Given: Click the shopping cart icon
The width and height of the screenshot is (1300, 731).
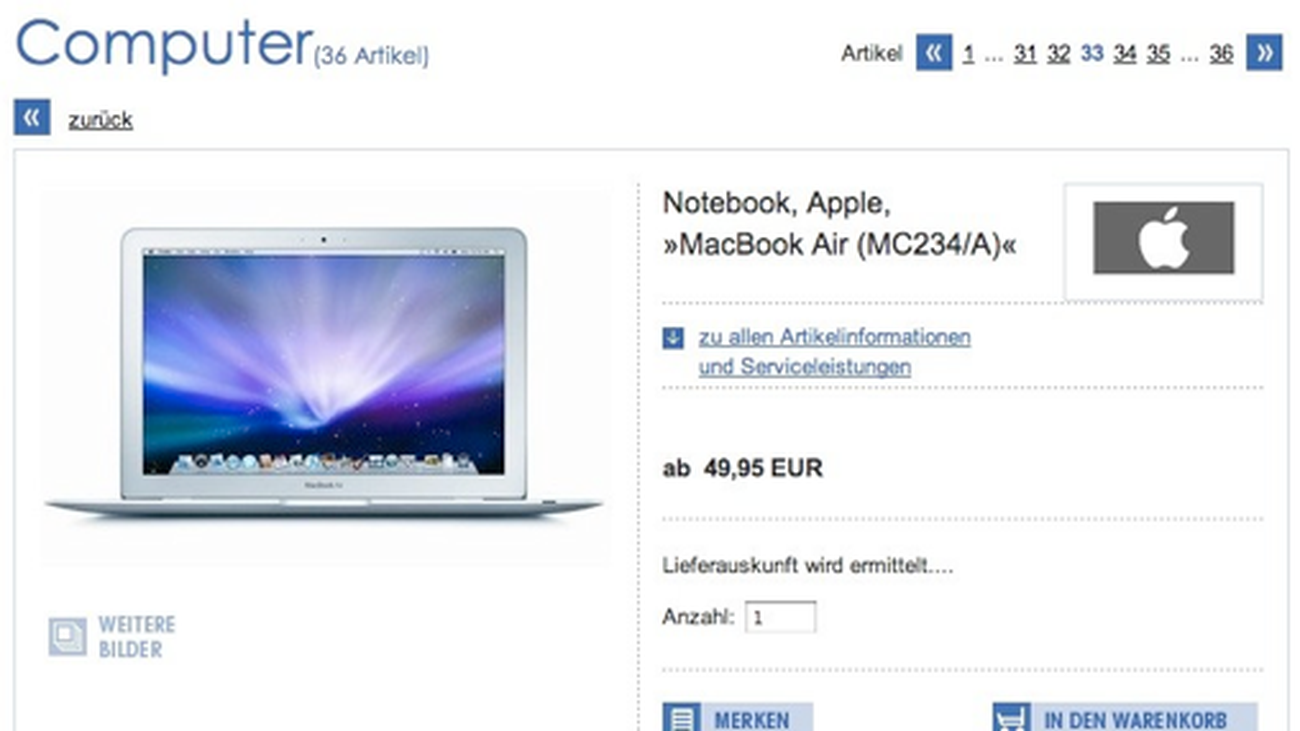Looking at the screenshot, I should pyautogui.click(x=1011, y=717).
